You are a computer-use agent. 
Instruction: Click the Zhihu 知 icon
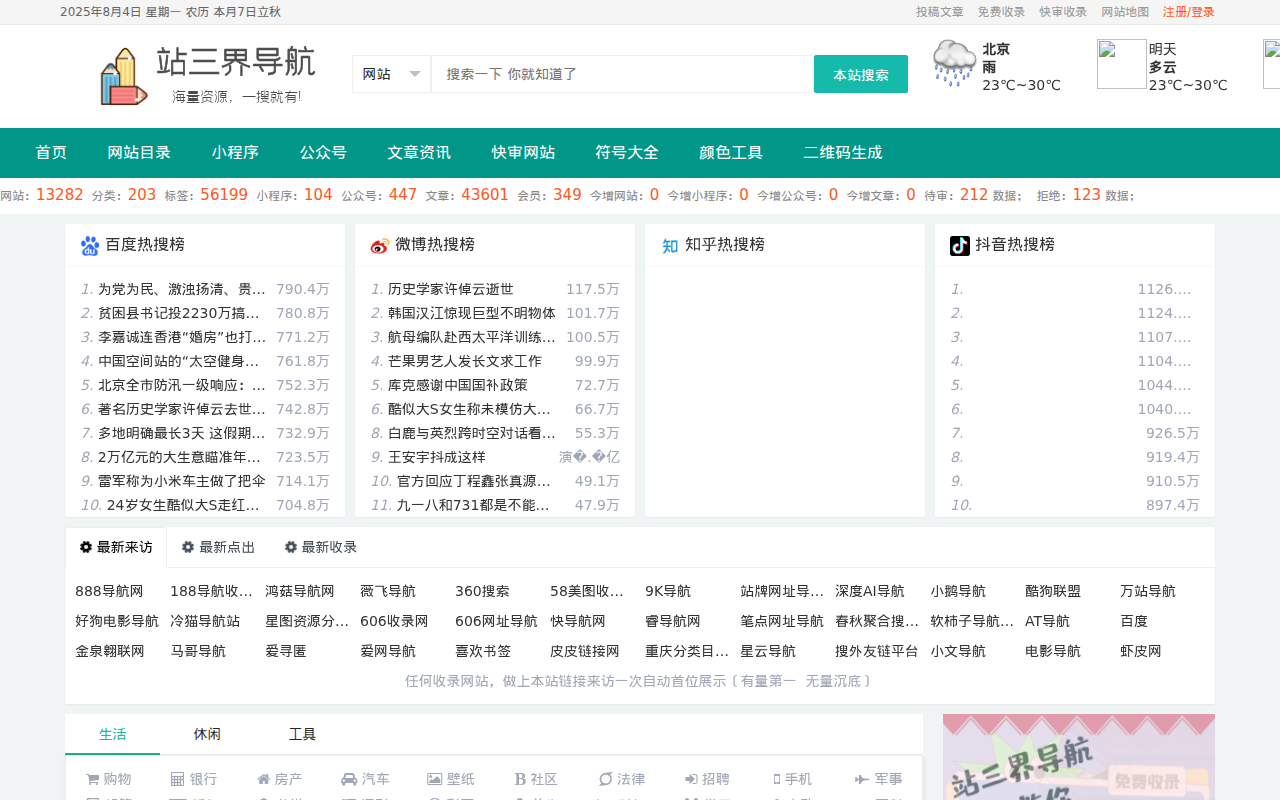(670, 245)
